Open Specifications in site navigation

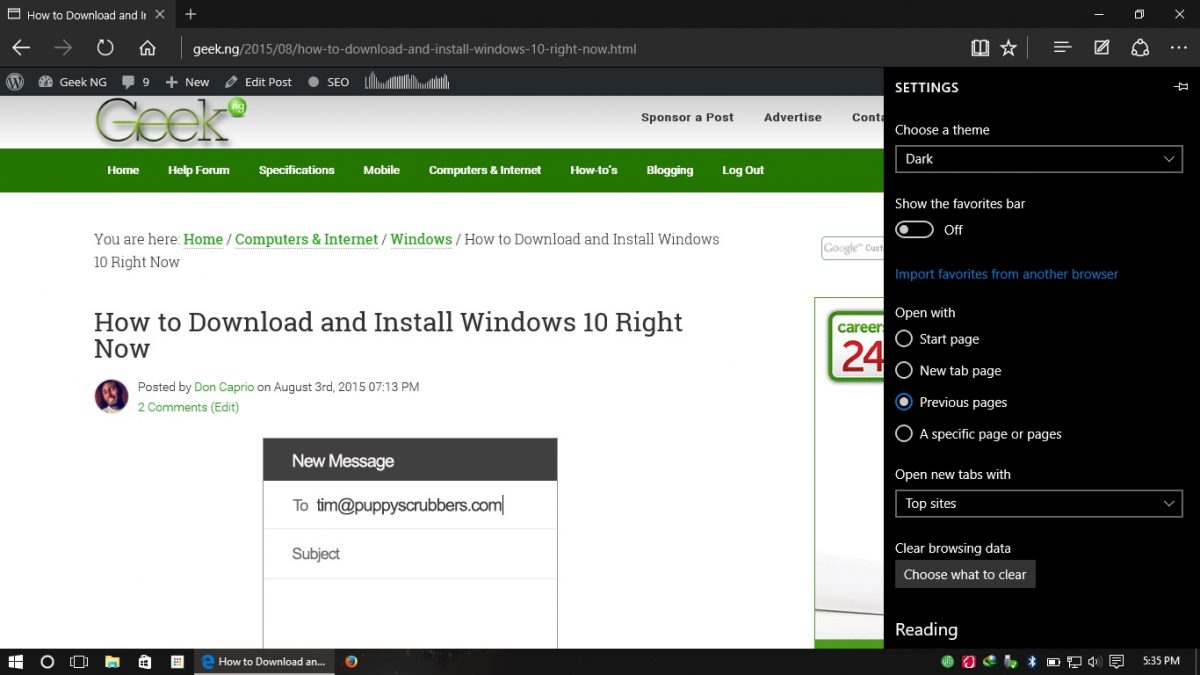[x=296, y=170]
